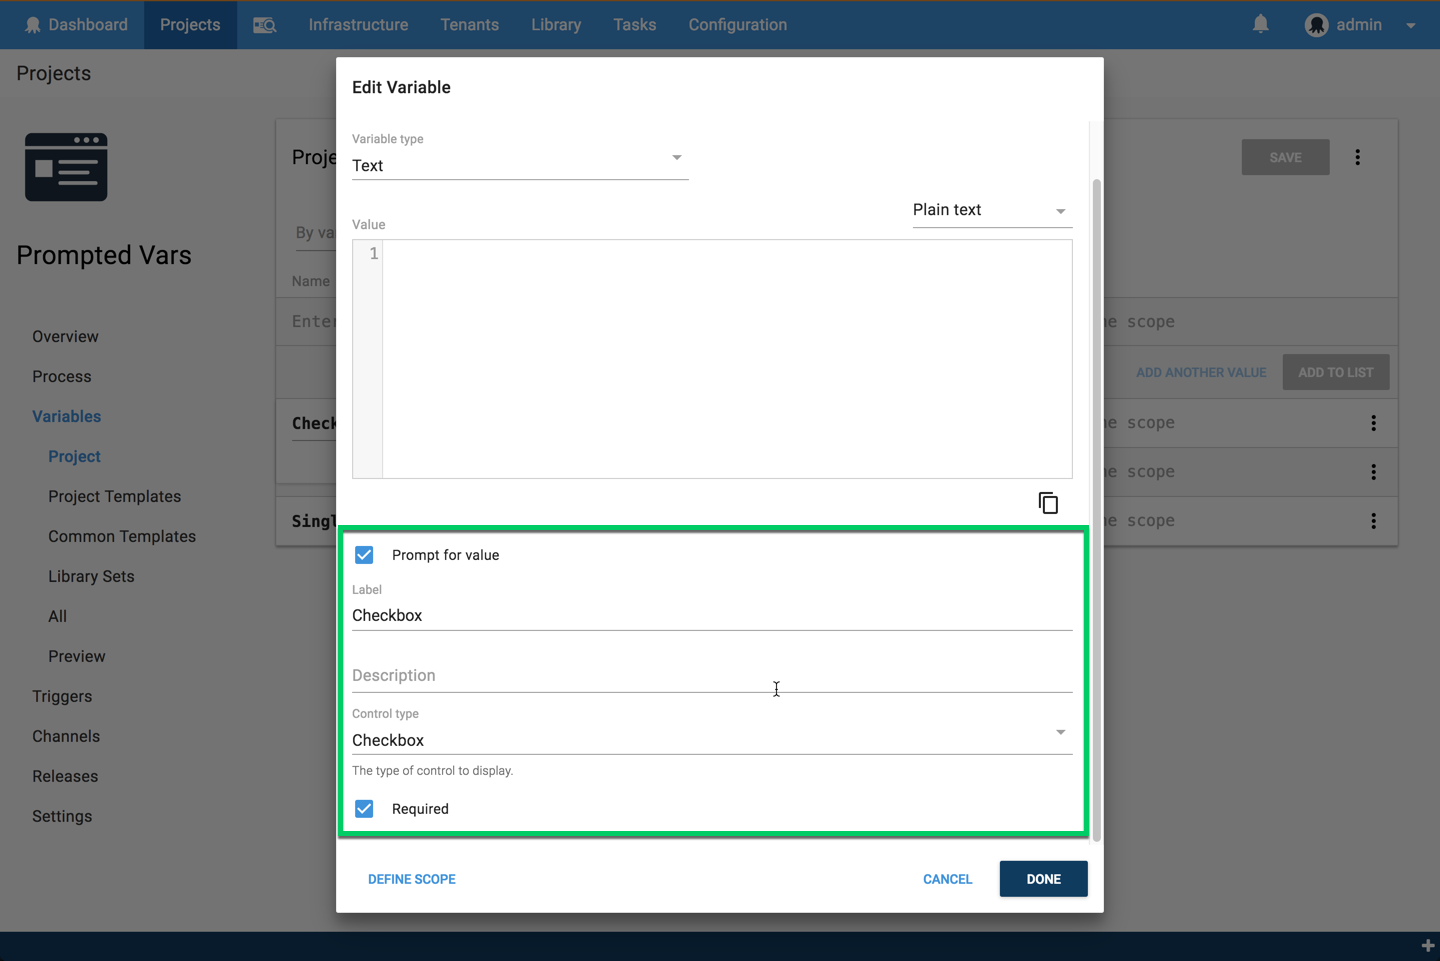Open the Plain text format dropdown
This screenshot has width=1440, height=961.
[x=1061, y=211]
